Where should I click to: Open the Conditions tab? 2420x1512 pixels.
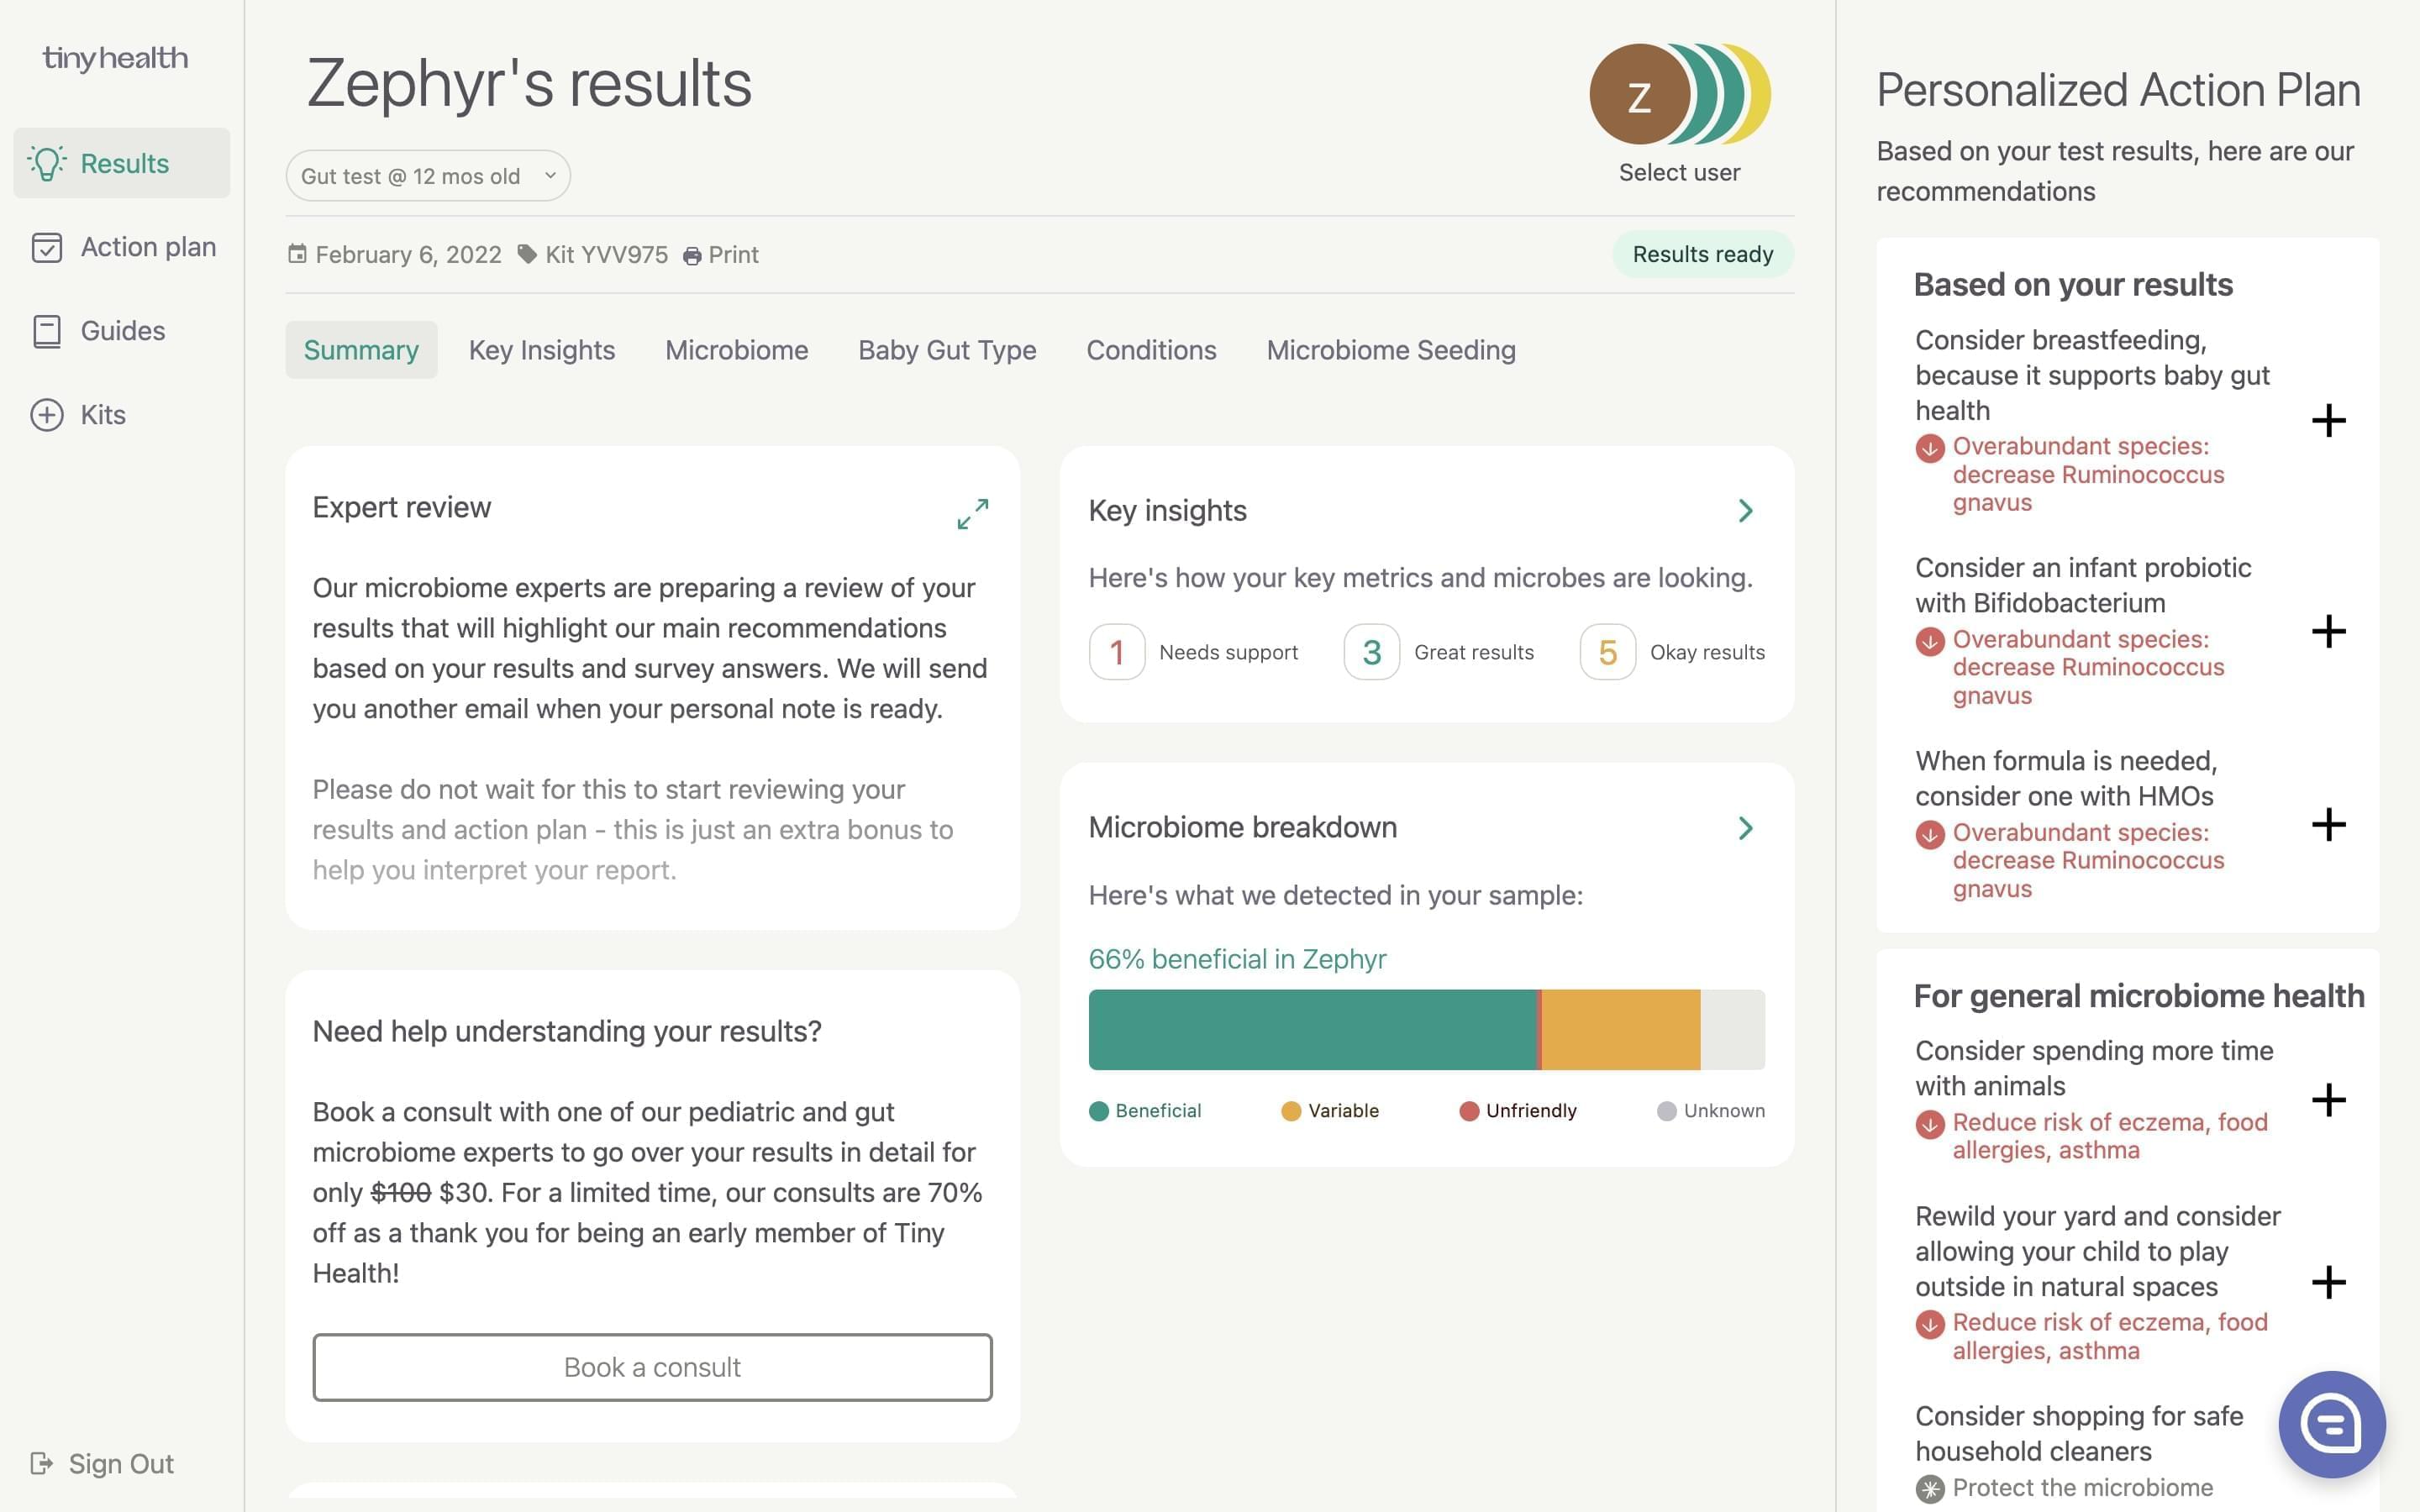click(x=1151, y=350)
